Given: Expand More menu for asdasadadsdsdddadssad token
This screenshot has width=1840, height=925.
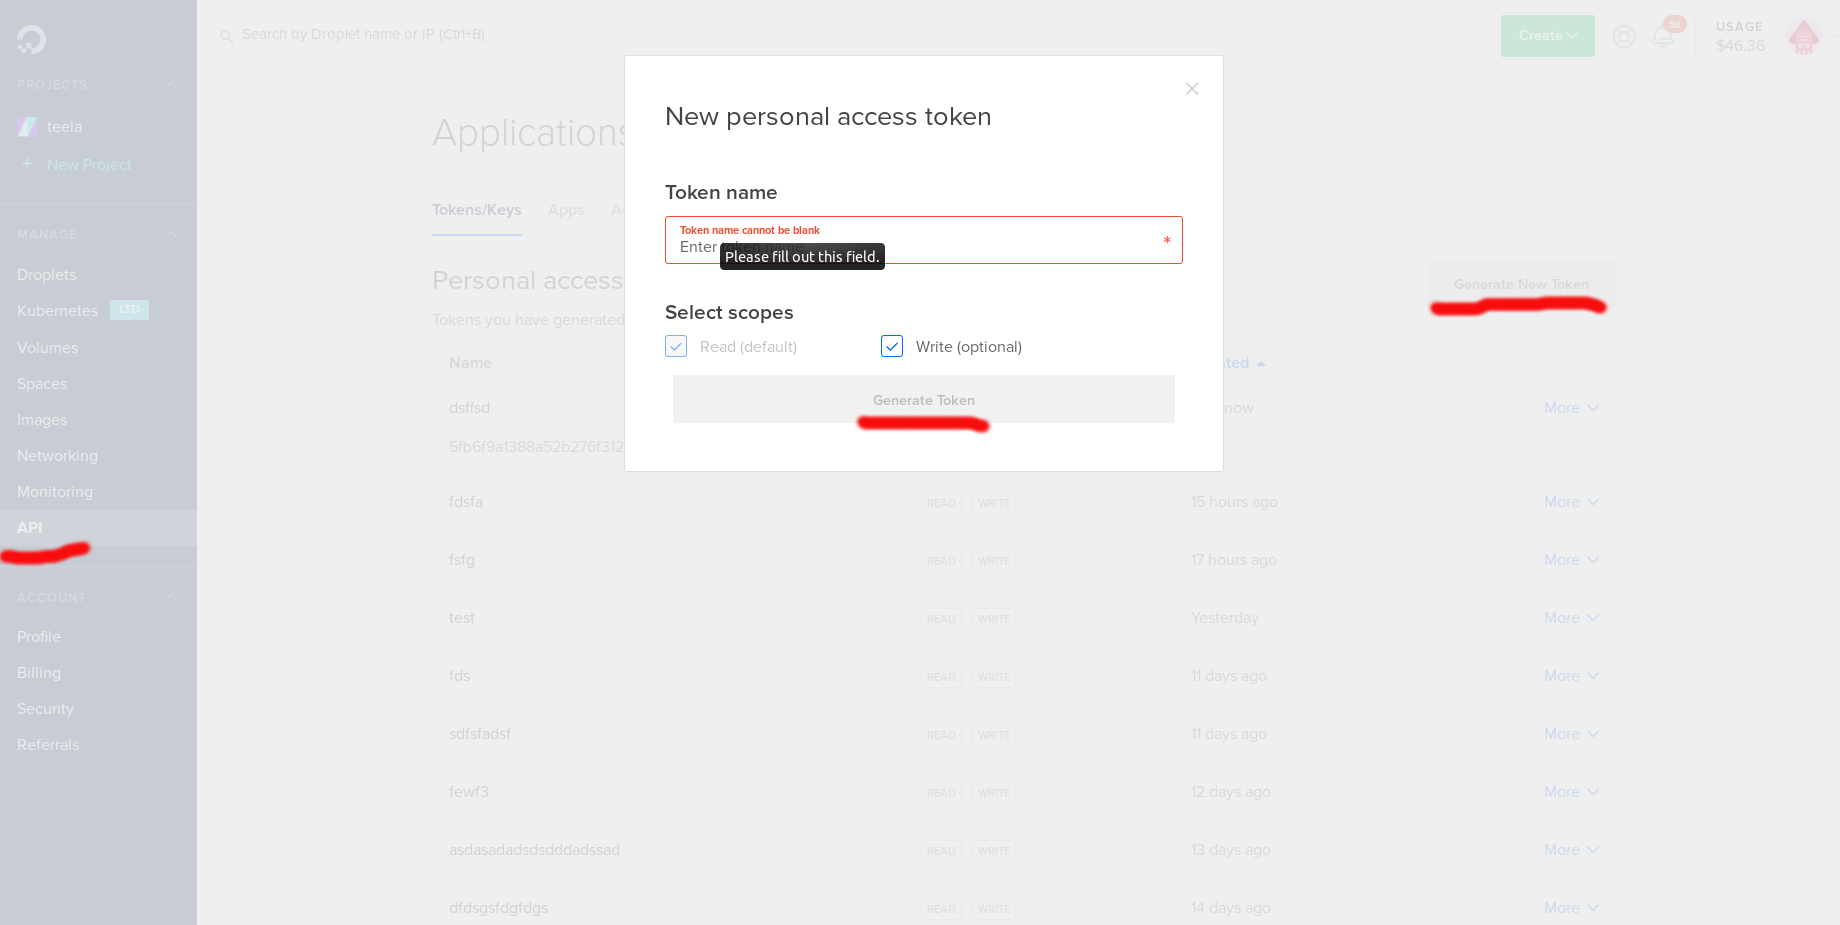Looking at the screenshot, I should pos(1571,850).
